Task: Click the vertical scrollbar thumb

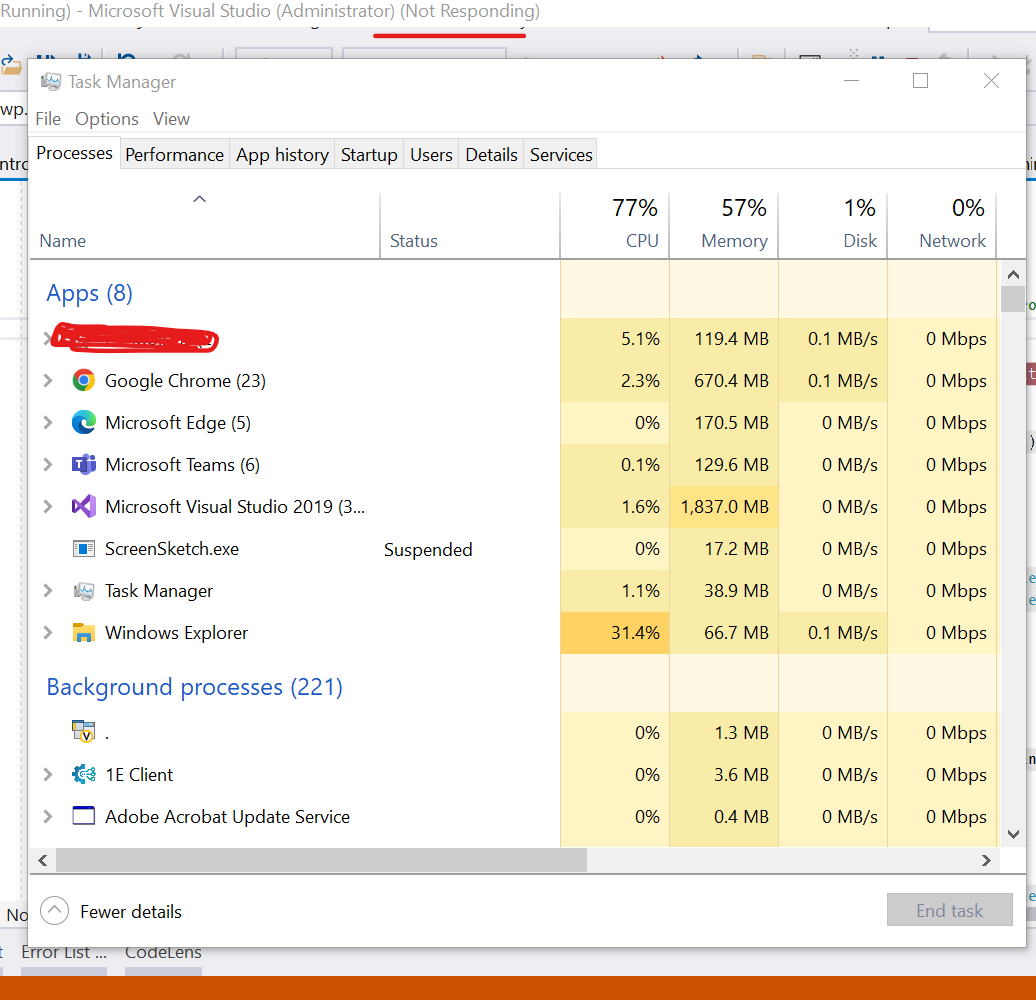Action: point(1013,299)
